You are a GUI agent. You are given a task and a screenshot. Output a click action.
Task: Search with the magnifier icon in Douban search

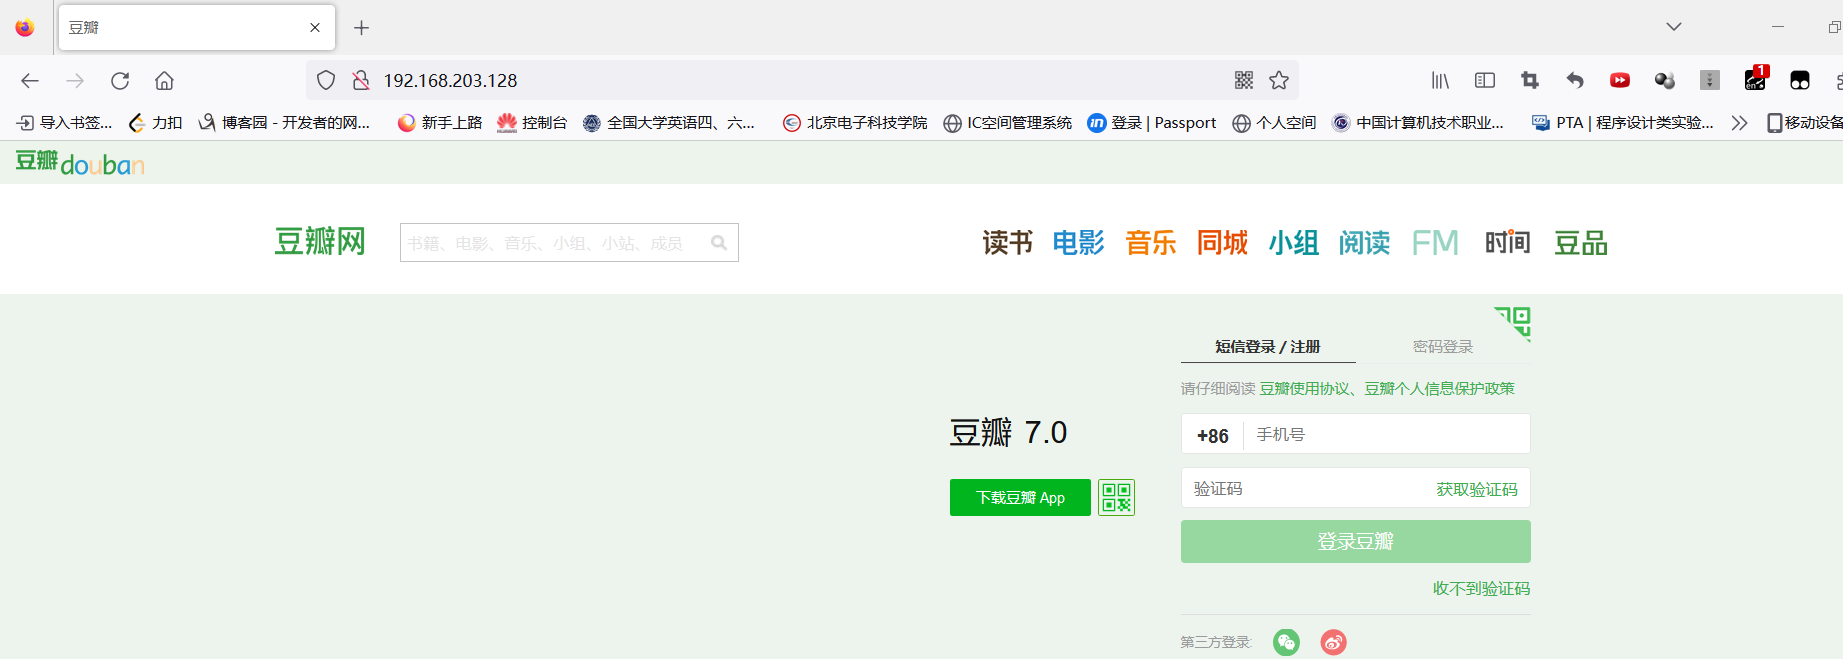pyautogui.click(x=718, y=242)
